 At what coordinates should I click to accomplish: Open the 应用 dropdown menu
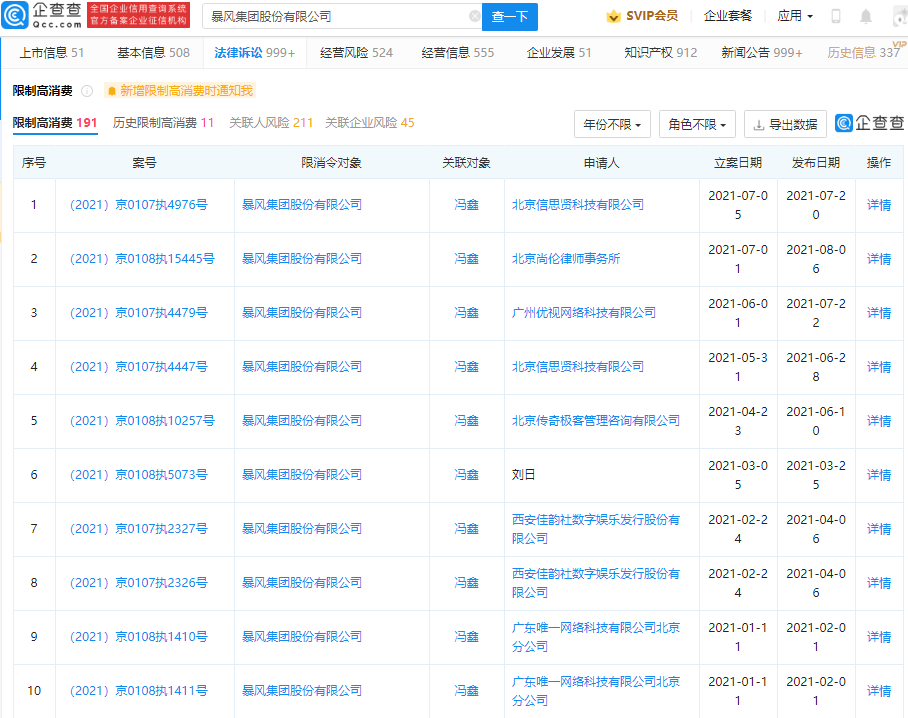tap(795, 17)
